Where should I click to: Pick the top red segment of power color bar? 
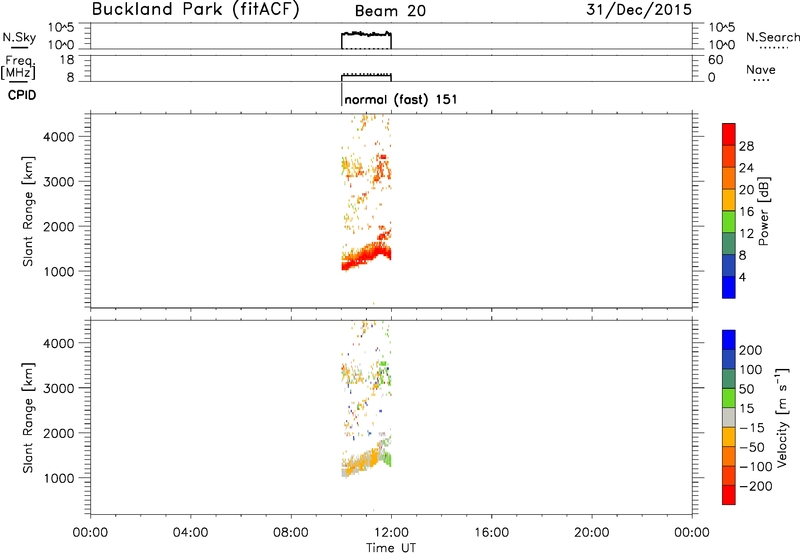click(729, 135)
